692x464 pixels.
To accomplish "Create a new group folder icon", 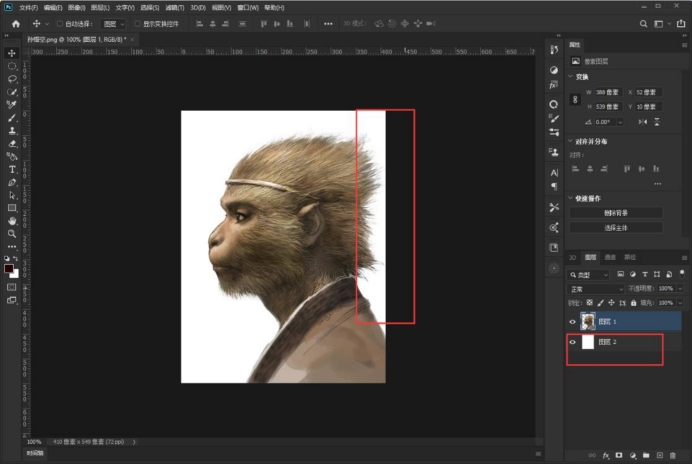I will click(646, 455).
